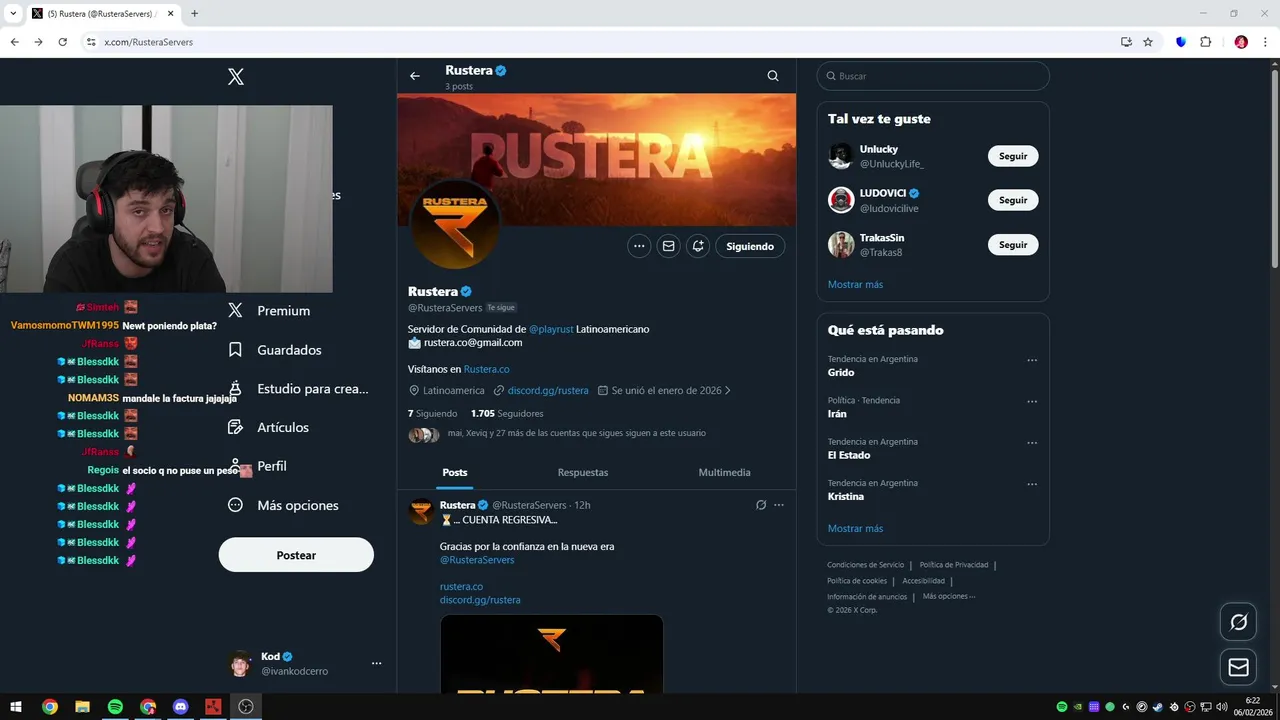Click the Bitwarden shield extension icon
Screen dimensions: 1280x720
(x=1181, y=42)
